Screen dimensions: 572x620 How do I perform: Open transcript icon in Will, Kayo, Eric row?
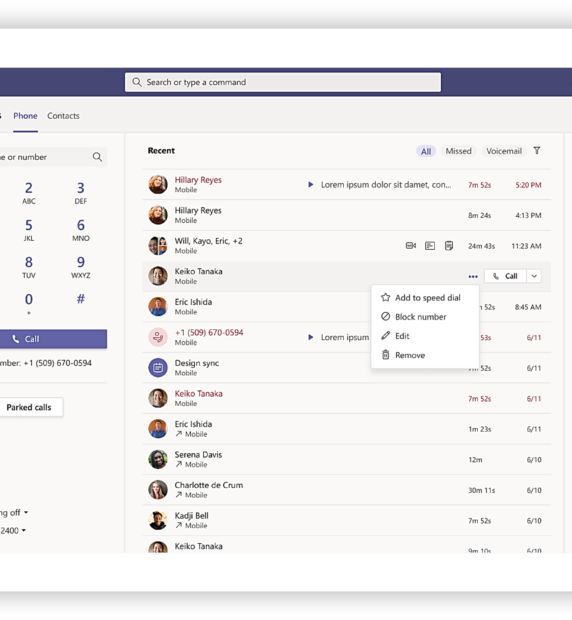(x=430, y=246)
